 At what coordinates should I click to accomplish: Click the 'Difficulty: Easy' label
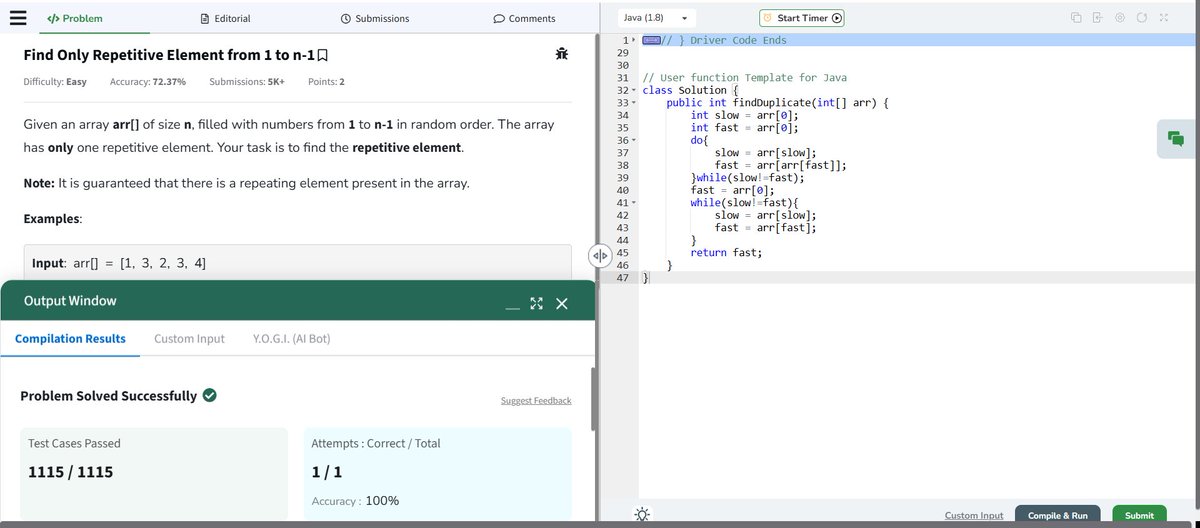55,81
